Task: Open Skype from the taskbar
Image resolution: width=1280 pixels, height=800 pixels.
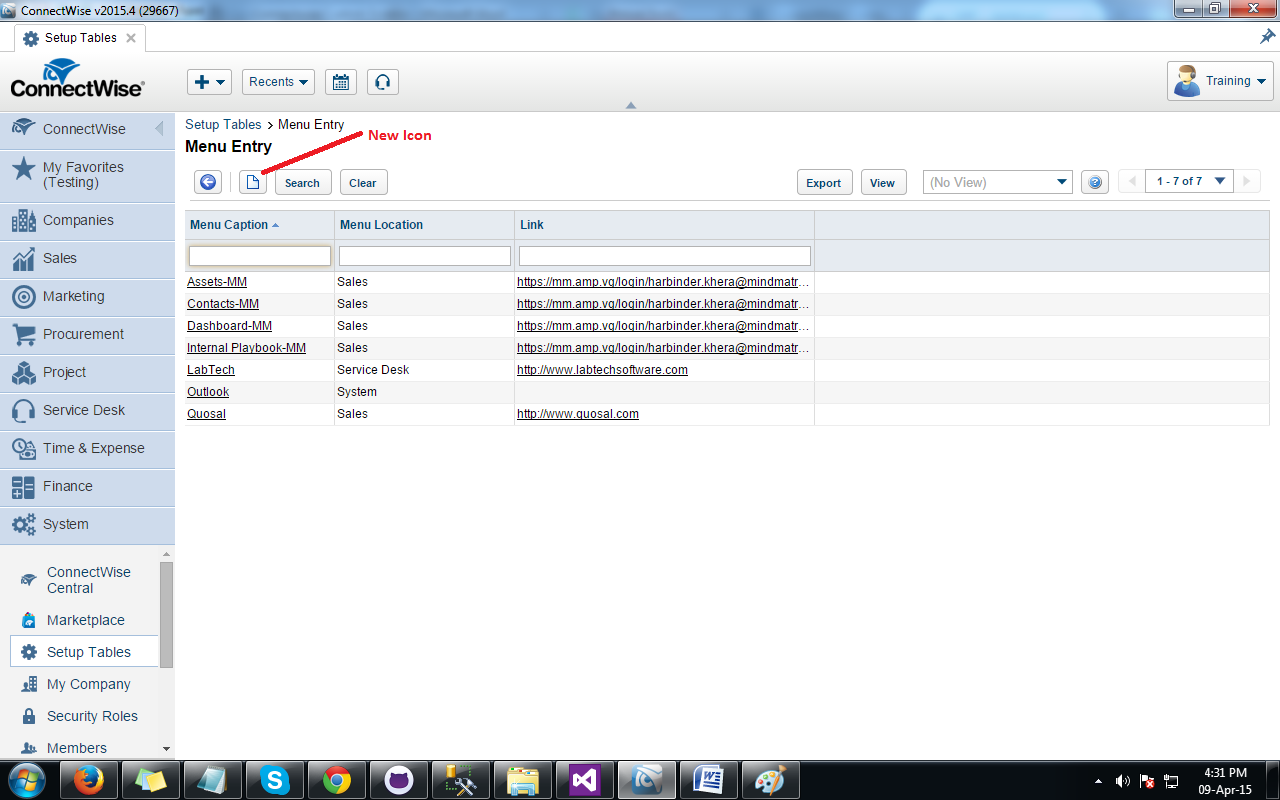Action: coord(275,780)
